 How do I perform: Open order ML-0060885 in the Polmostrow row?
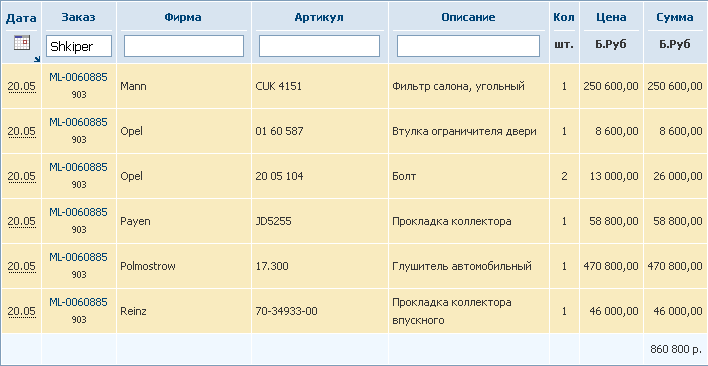pyautogui.click(x=79, y=257)
